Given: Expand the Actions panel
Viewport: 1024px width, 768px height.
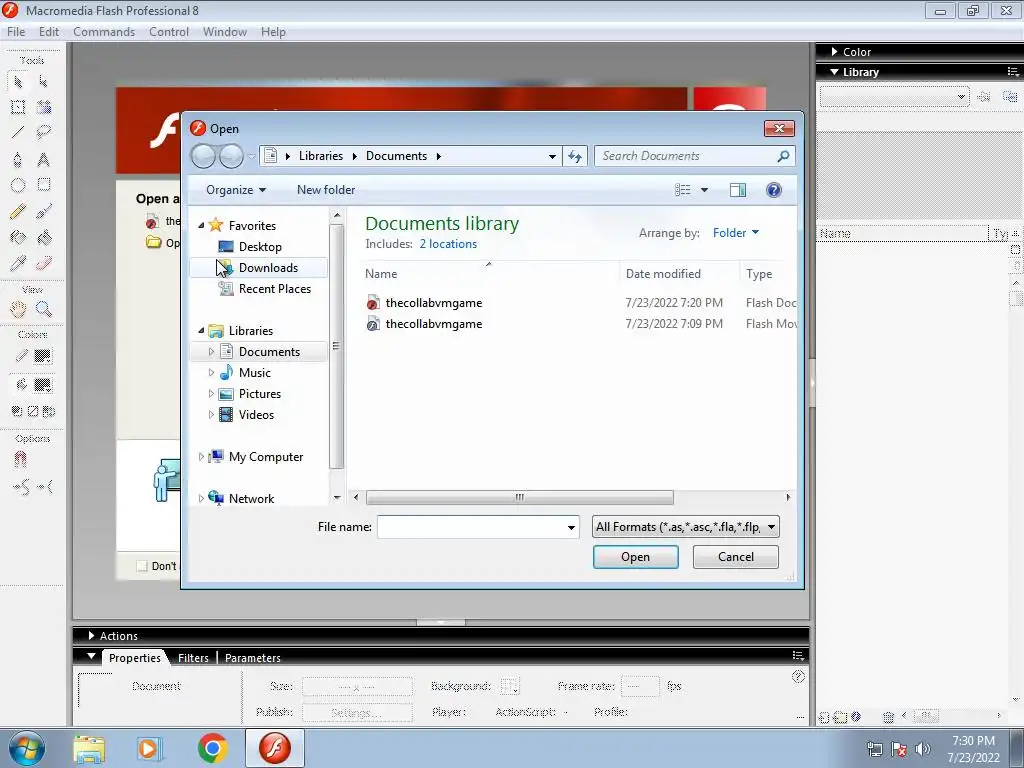Looking at the screenshot, I should (91, 635).
